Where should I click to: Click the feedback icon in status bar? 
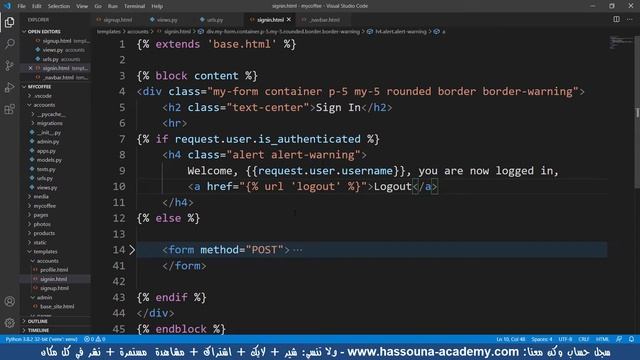[619, 339]
